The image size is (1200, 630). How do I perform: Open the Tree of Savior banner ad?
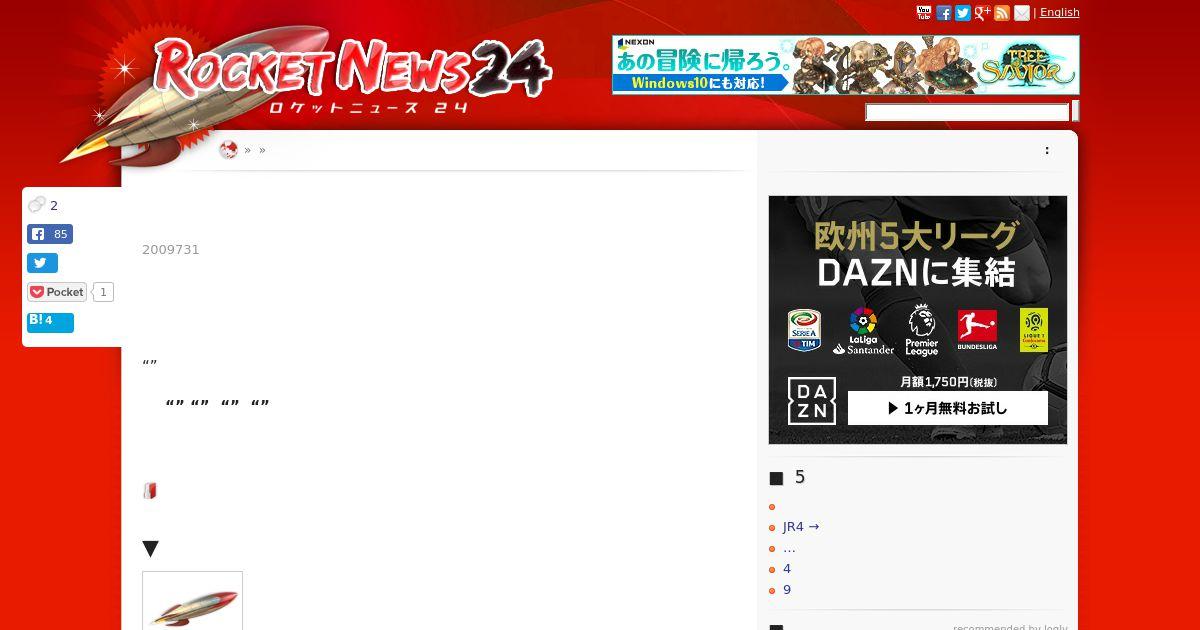point(846,65)
